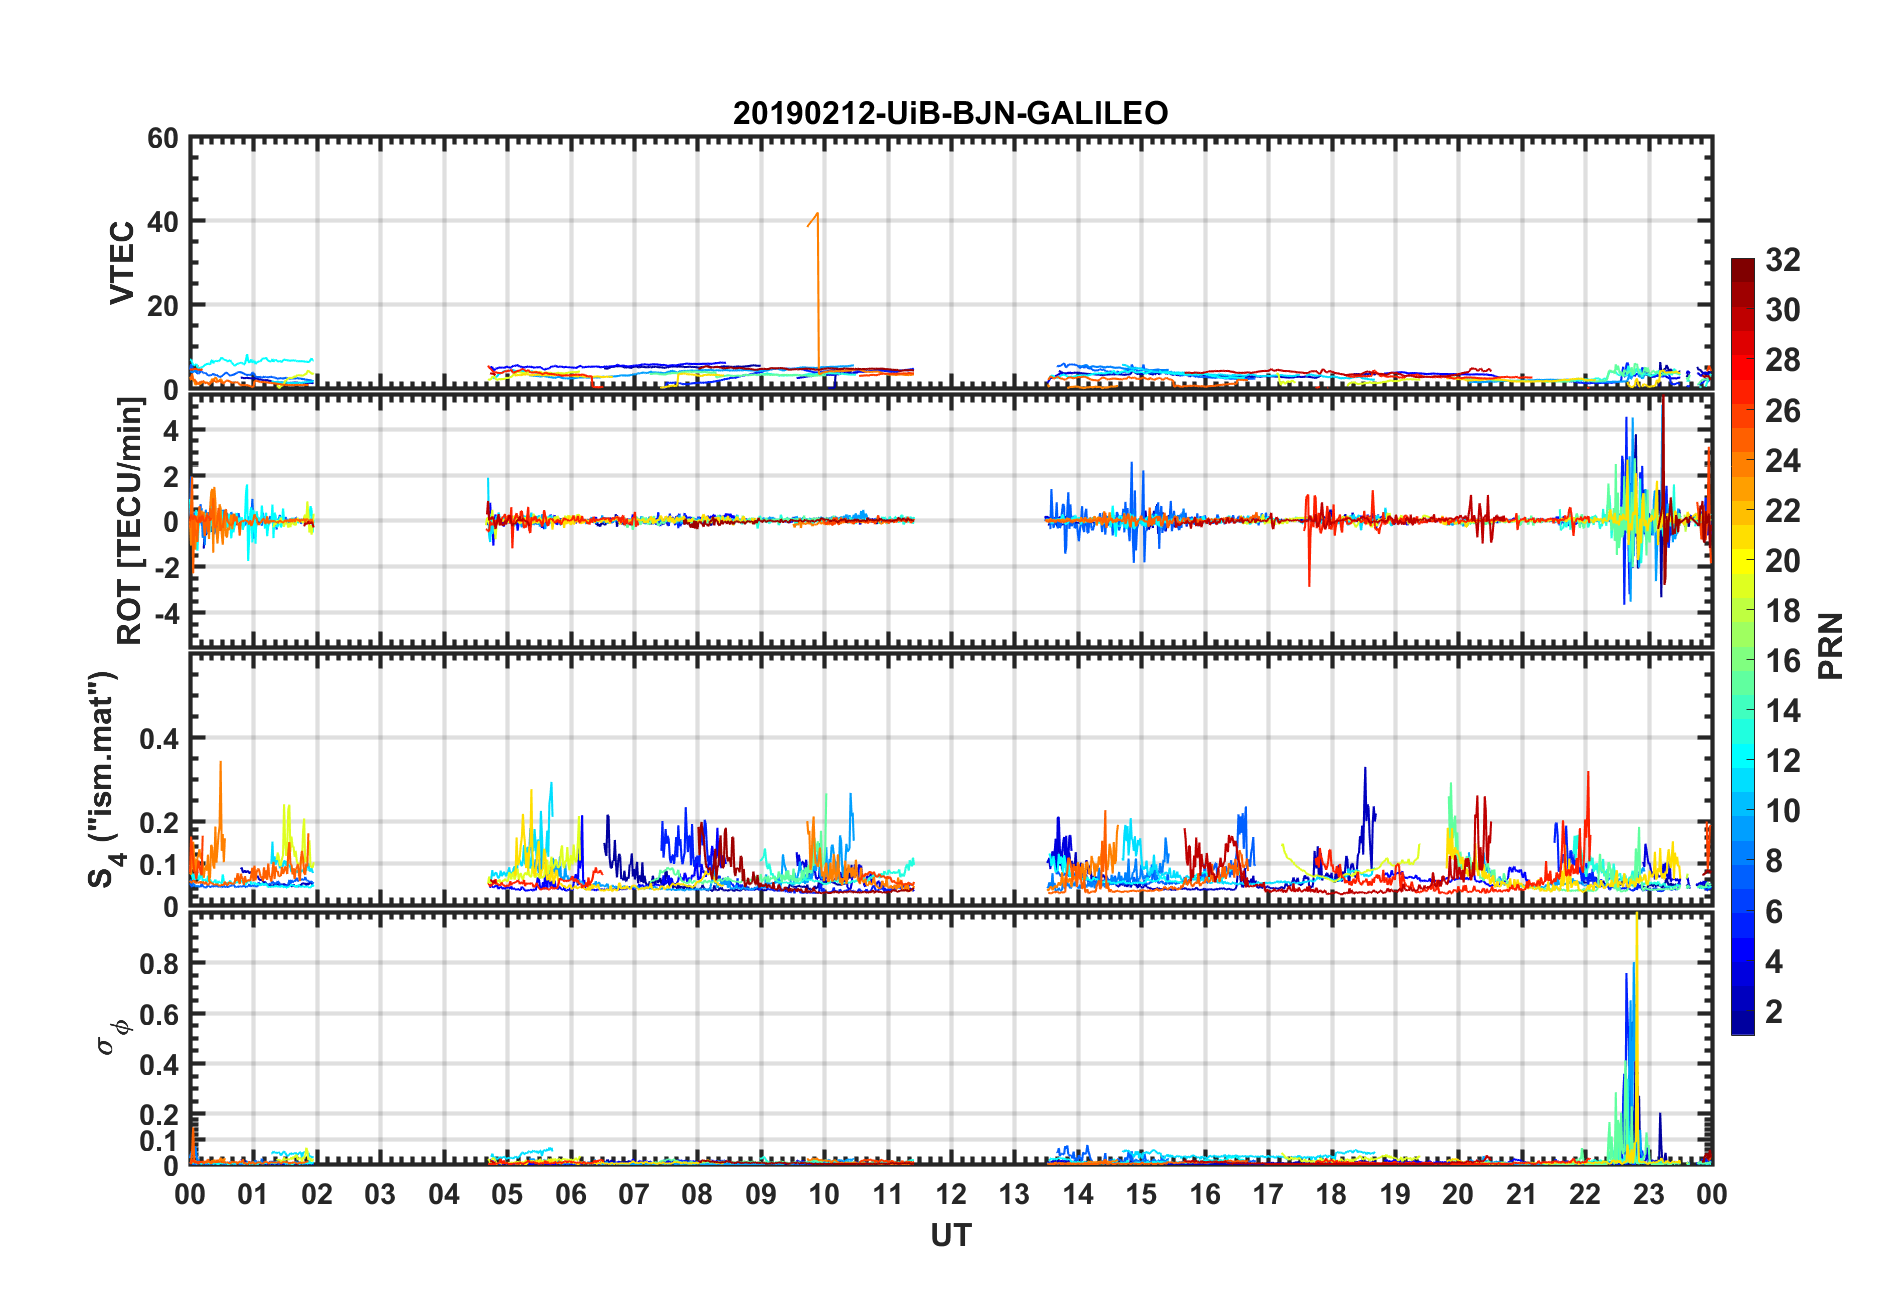Select the S4 ("ism.mat") axis label
The image size is (1902, 1292).
[103, 779]
